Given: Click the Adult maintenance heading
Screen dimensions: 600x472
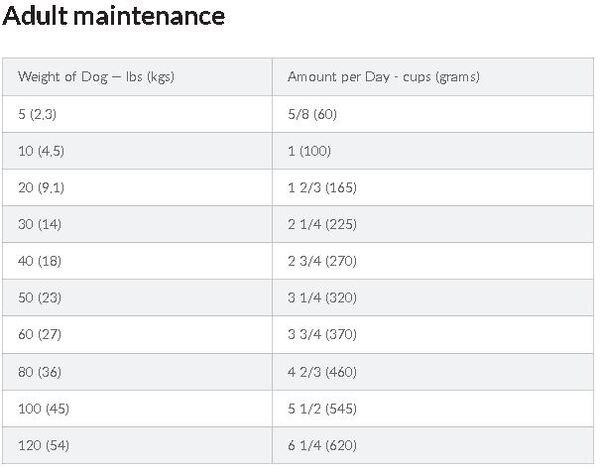Looking at the screenshot, I should [x=114, y=18].
